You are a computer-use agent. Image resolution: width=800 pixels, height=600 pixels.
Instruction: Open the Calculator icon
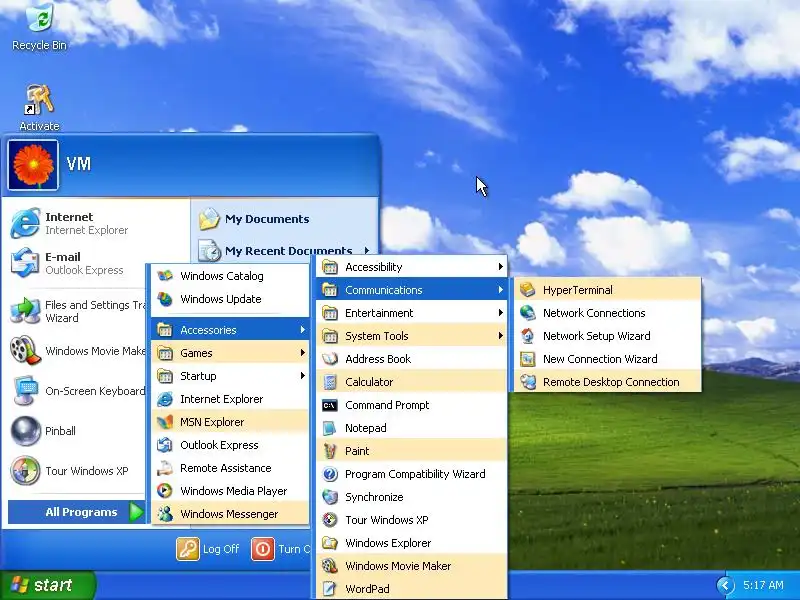click(330, 382)
